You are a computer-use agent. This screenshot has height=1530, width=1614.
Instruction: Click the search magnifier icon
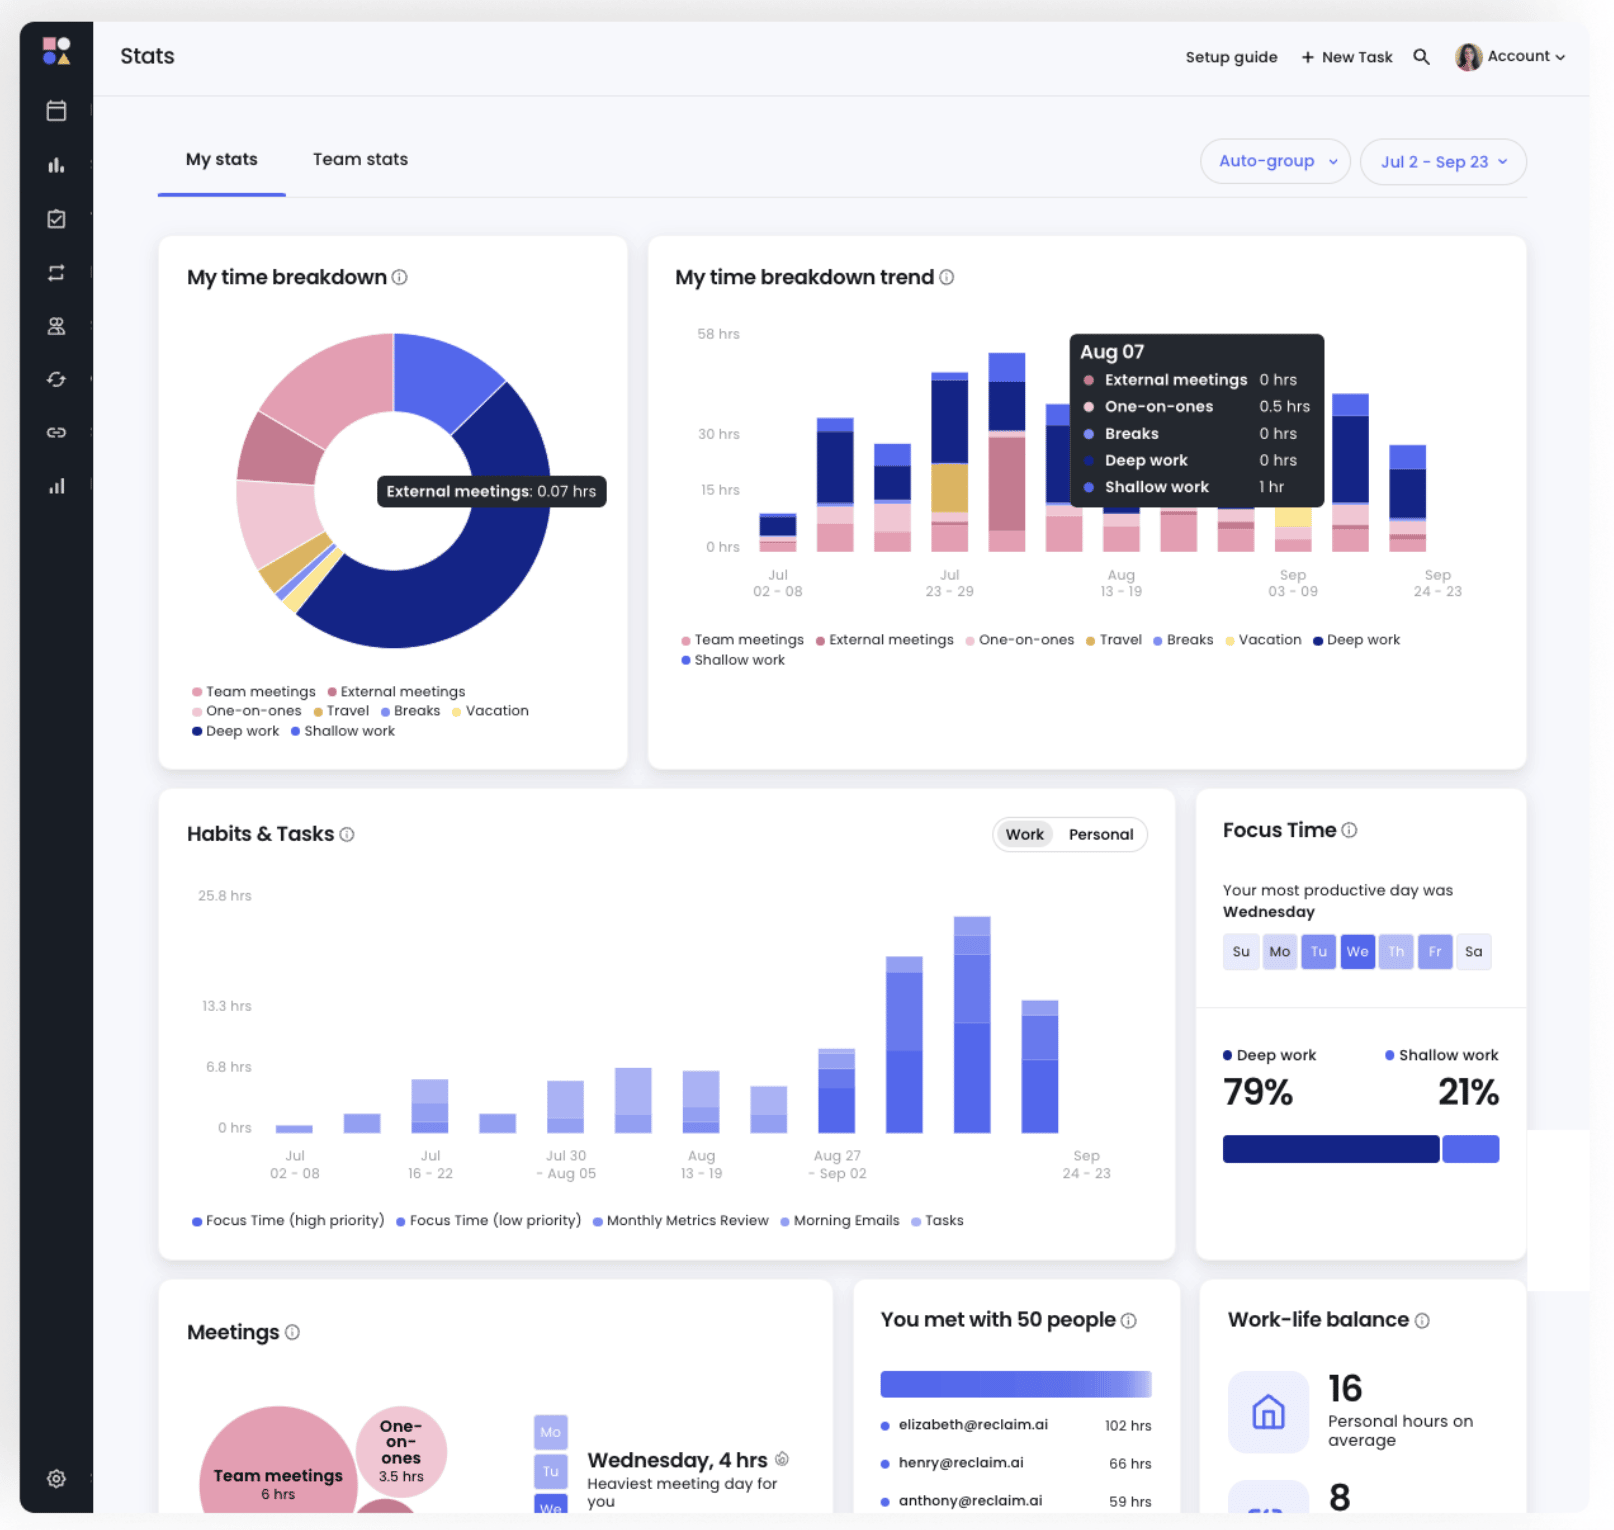click(x=1420, y=57)
